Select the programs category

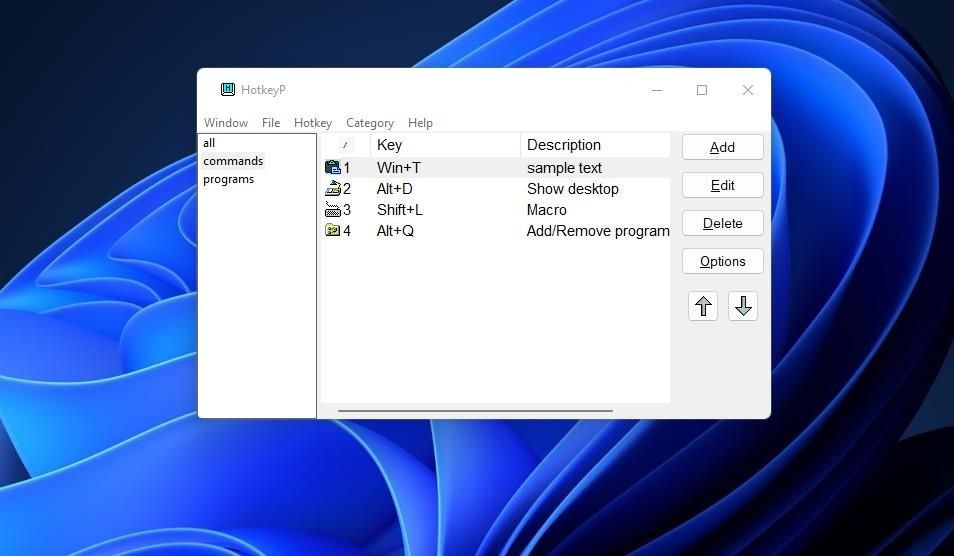(x=229, y=179)
